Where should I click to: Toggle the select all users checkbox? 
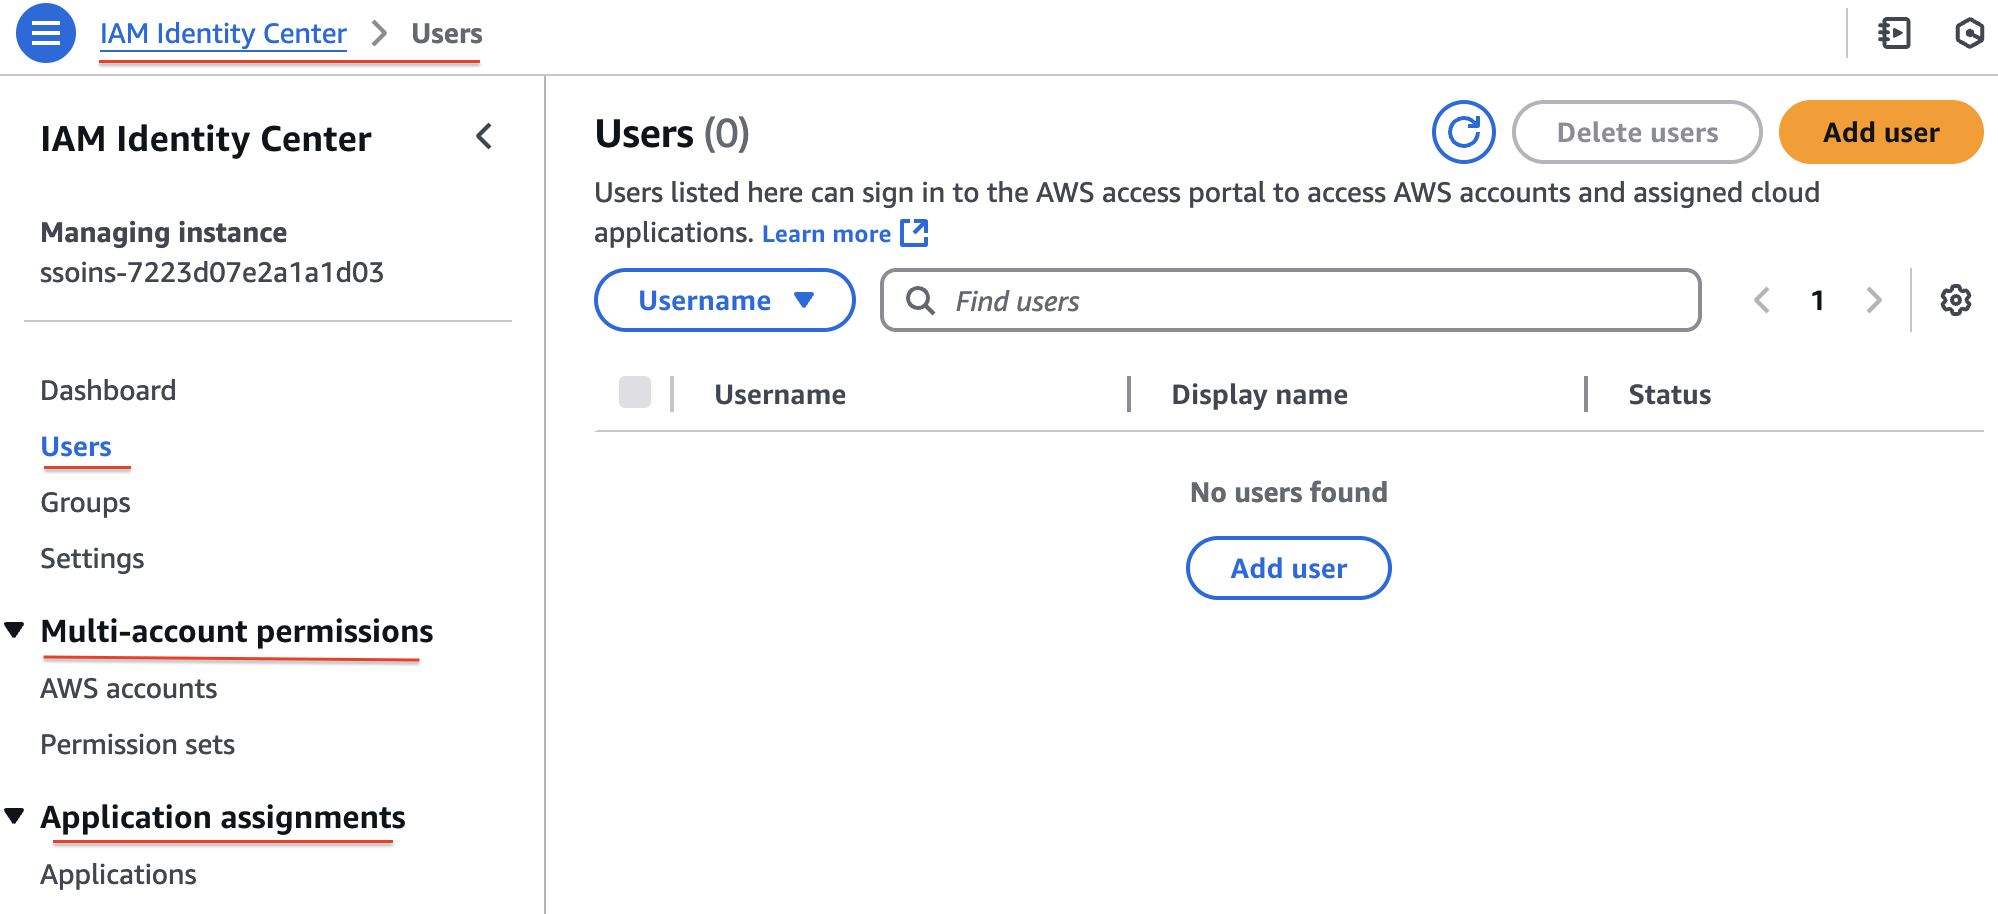(635, 393)
